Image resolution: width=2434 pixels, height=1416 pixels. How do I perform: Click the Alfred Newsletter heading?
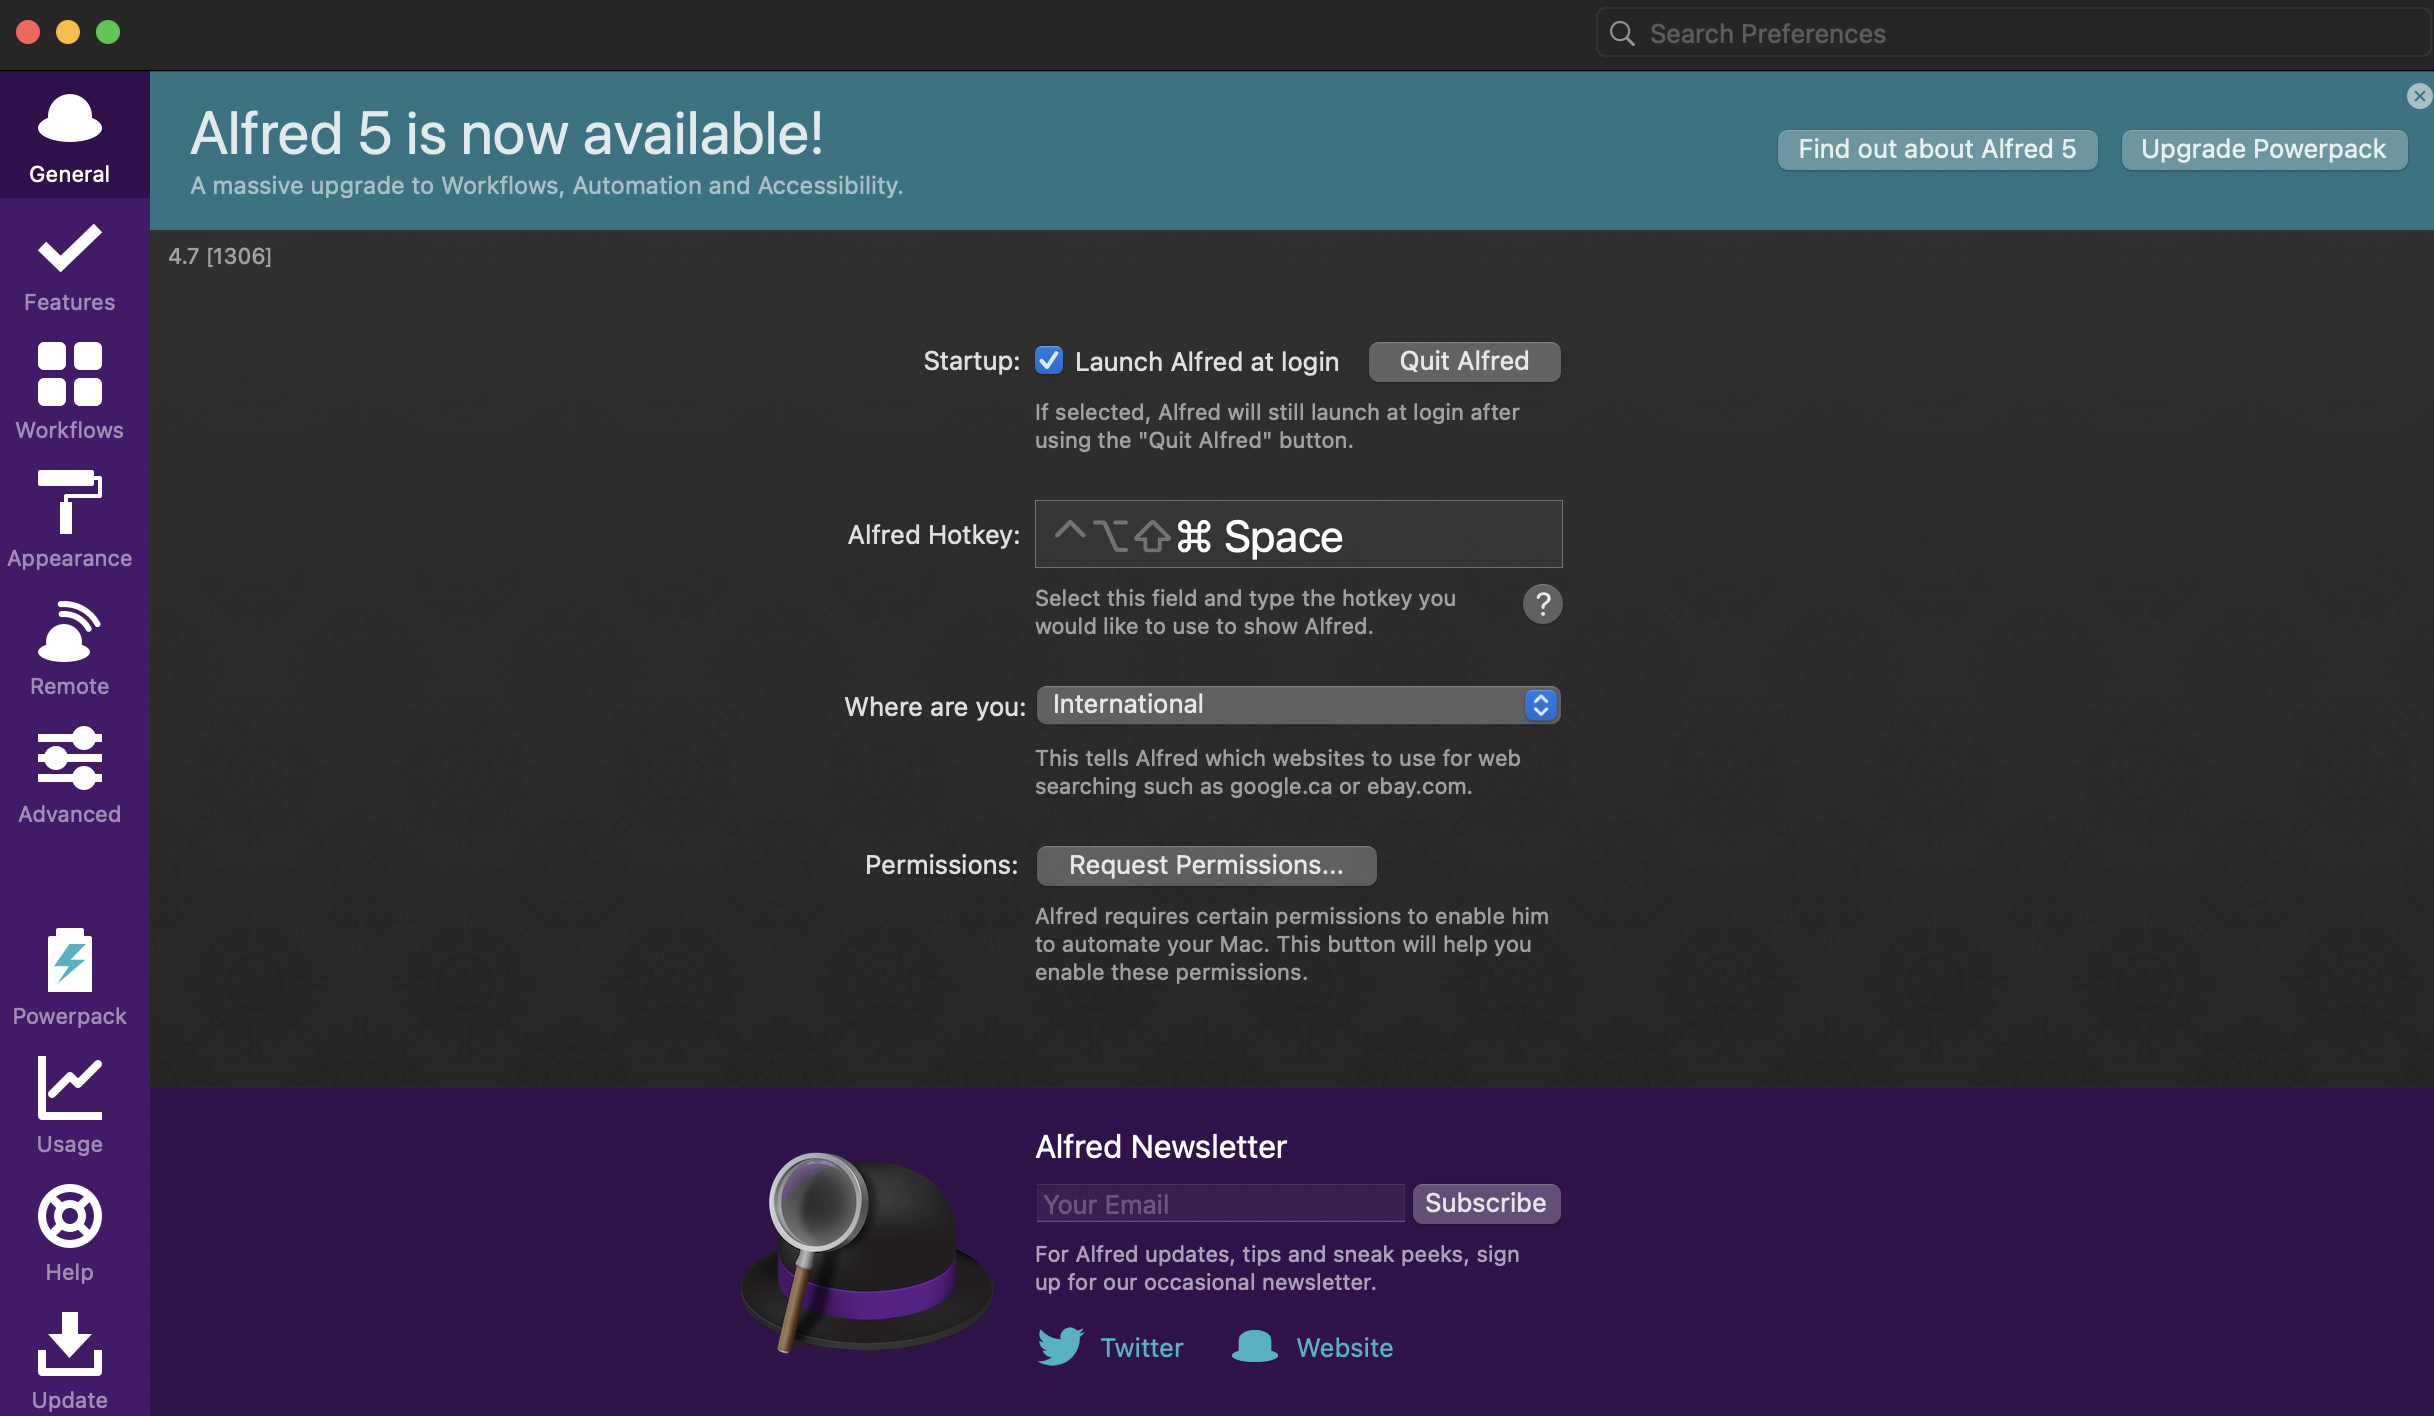pos(1161,1146)
